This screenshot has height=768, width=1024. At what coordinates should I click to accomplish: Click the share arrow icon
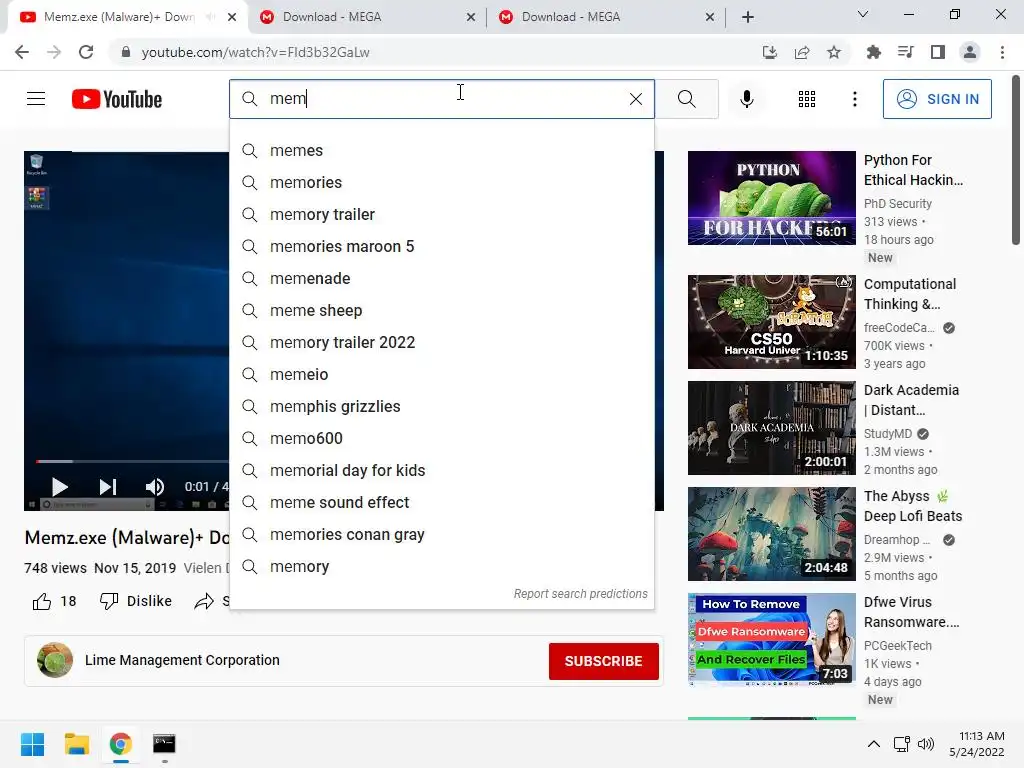point(204,601)
